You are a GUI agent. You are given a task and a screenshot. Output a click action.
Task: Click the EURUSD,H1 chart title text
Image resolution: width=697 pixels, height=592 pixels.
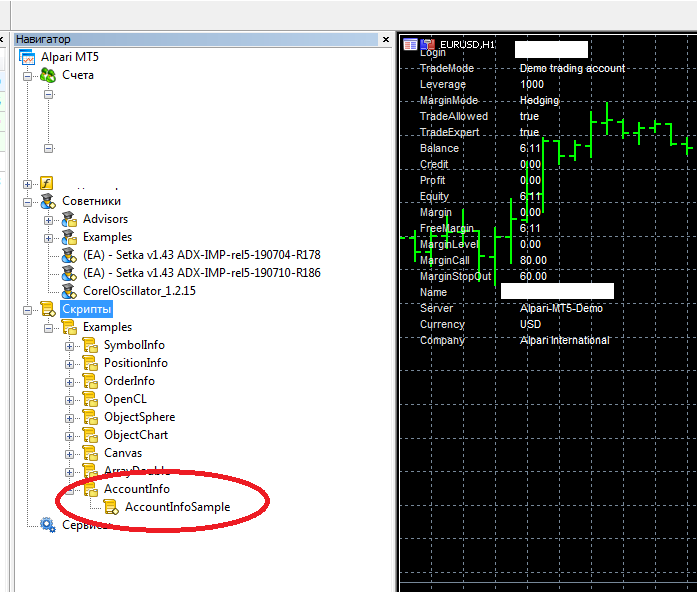click(467, 44)
